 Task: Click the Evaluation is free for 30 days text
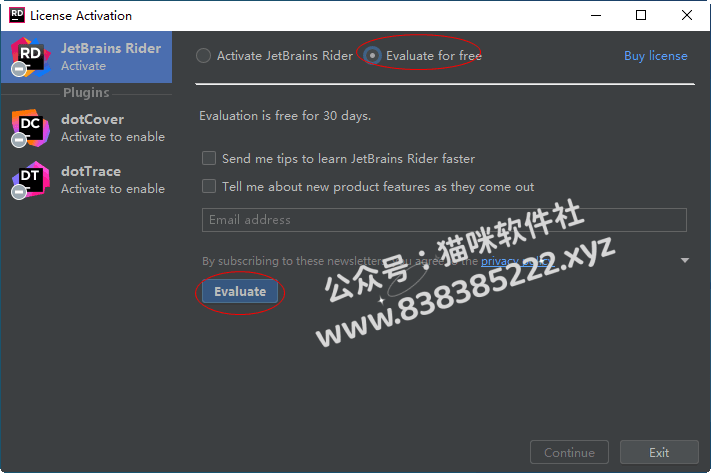(x=285, y=116)
